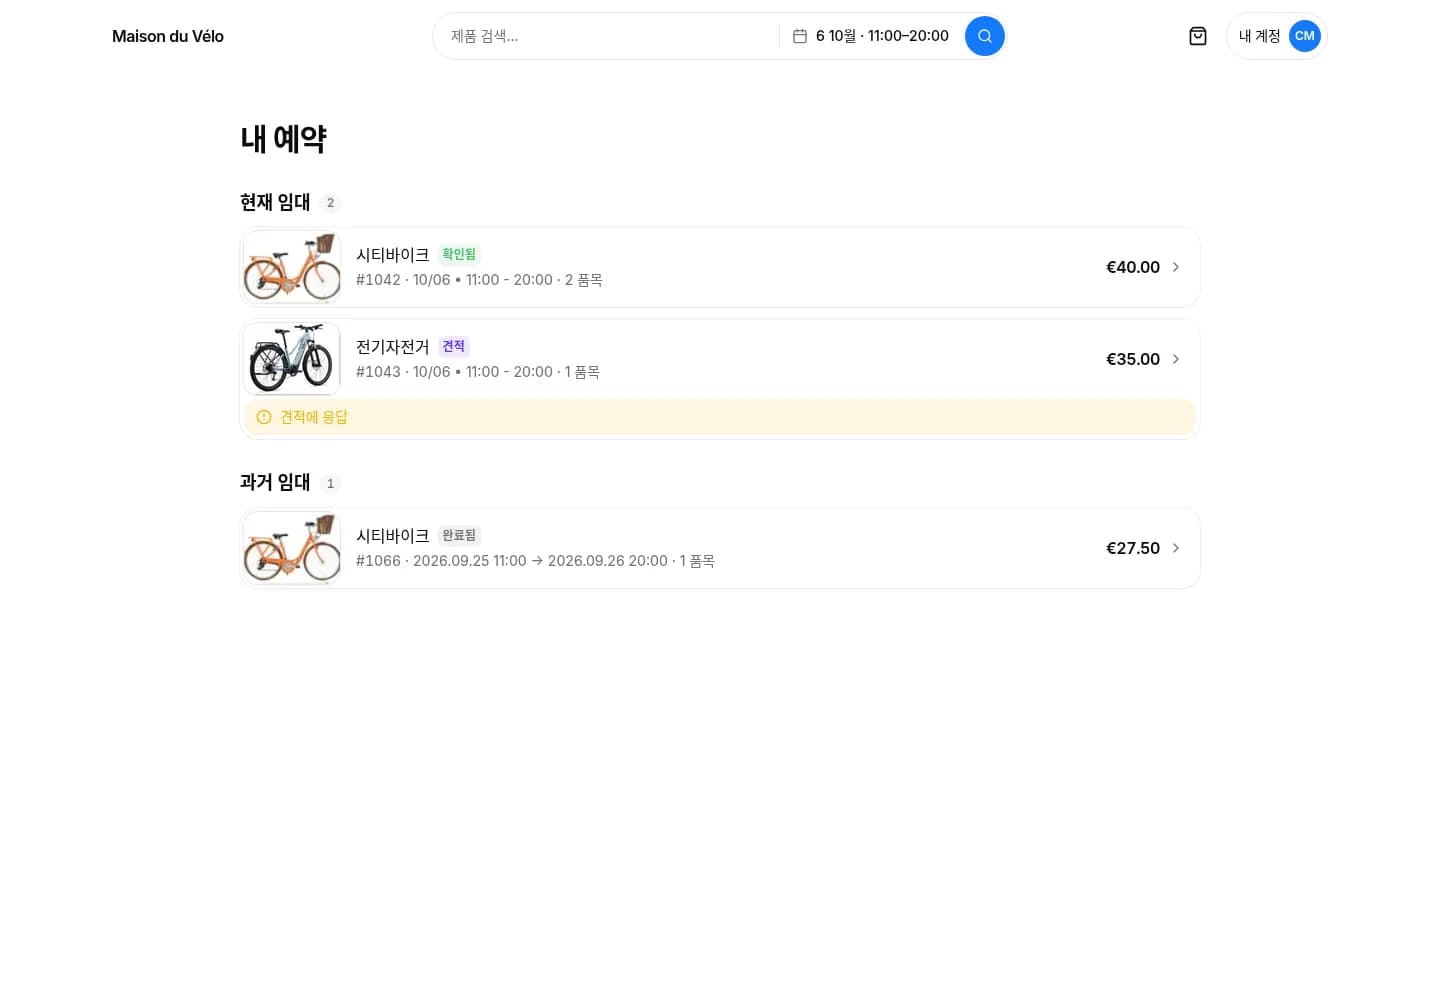Expand past order #1066 using its chevron

[x=1175, y=548]
